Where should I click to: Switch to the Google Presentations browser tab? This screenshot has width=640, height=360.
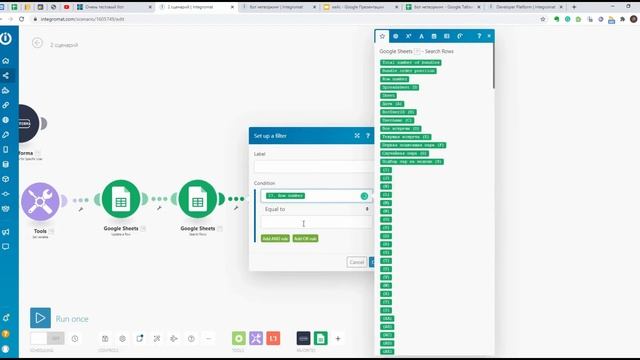click(x=360, y=7)
